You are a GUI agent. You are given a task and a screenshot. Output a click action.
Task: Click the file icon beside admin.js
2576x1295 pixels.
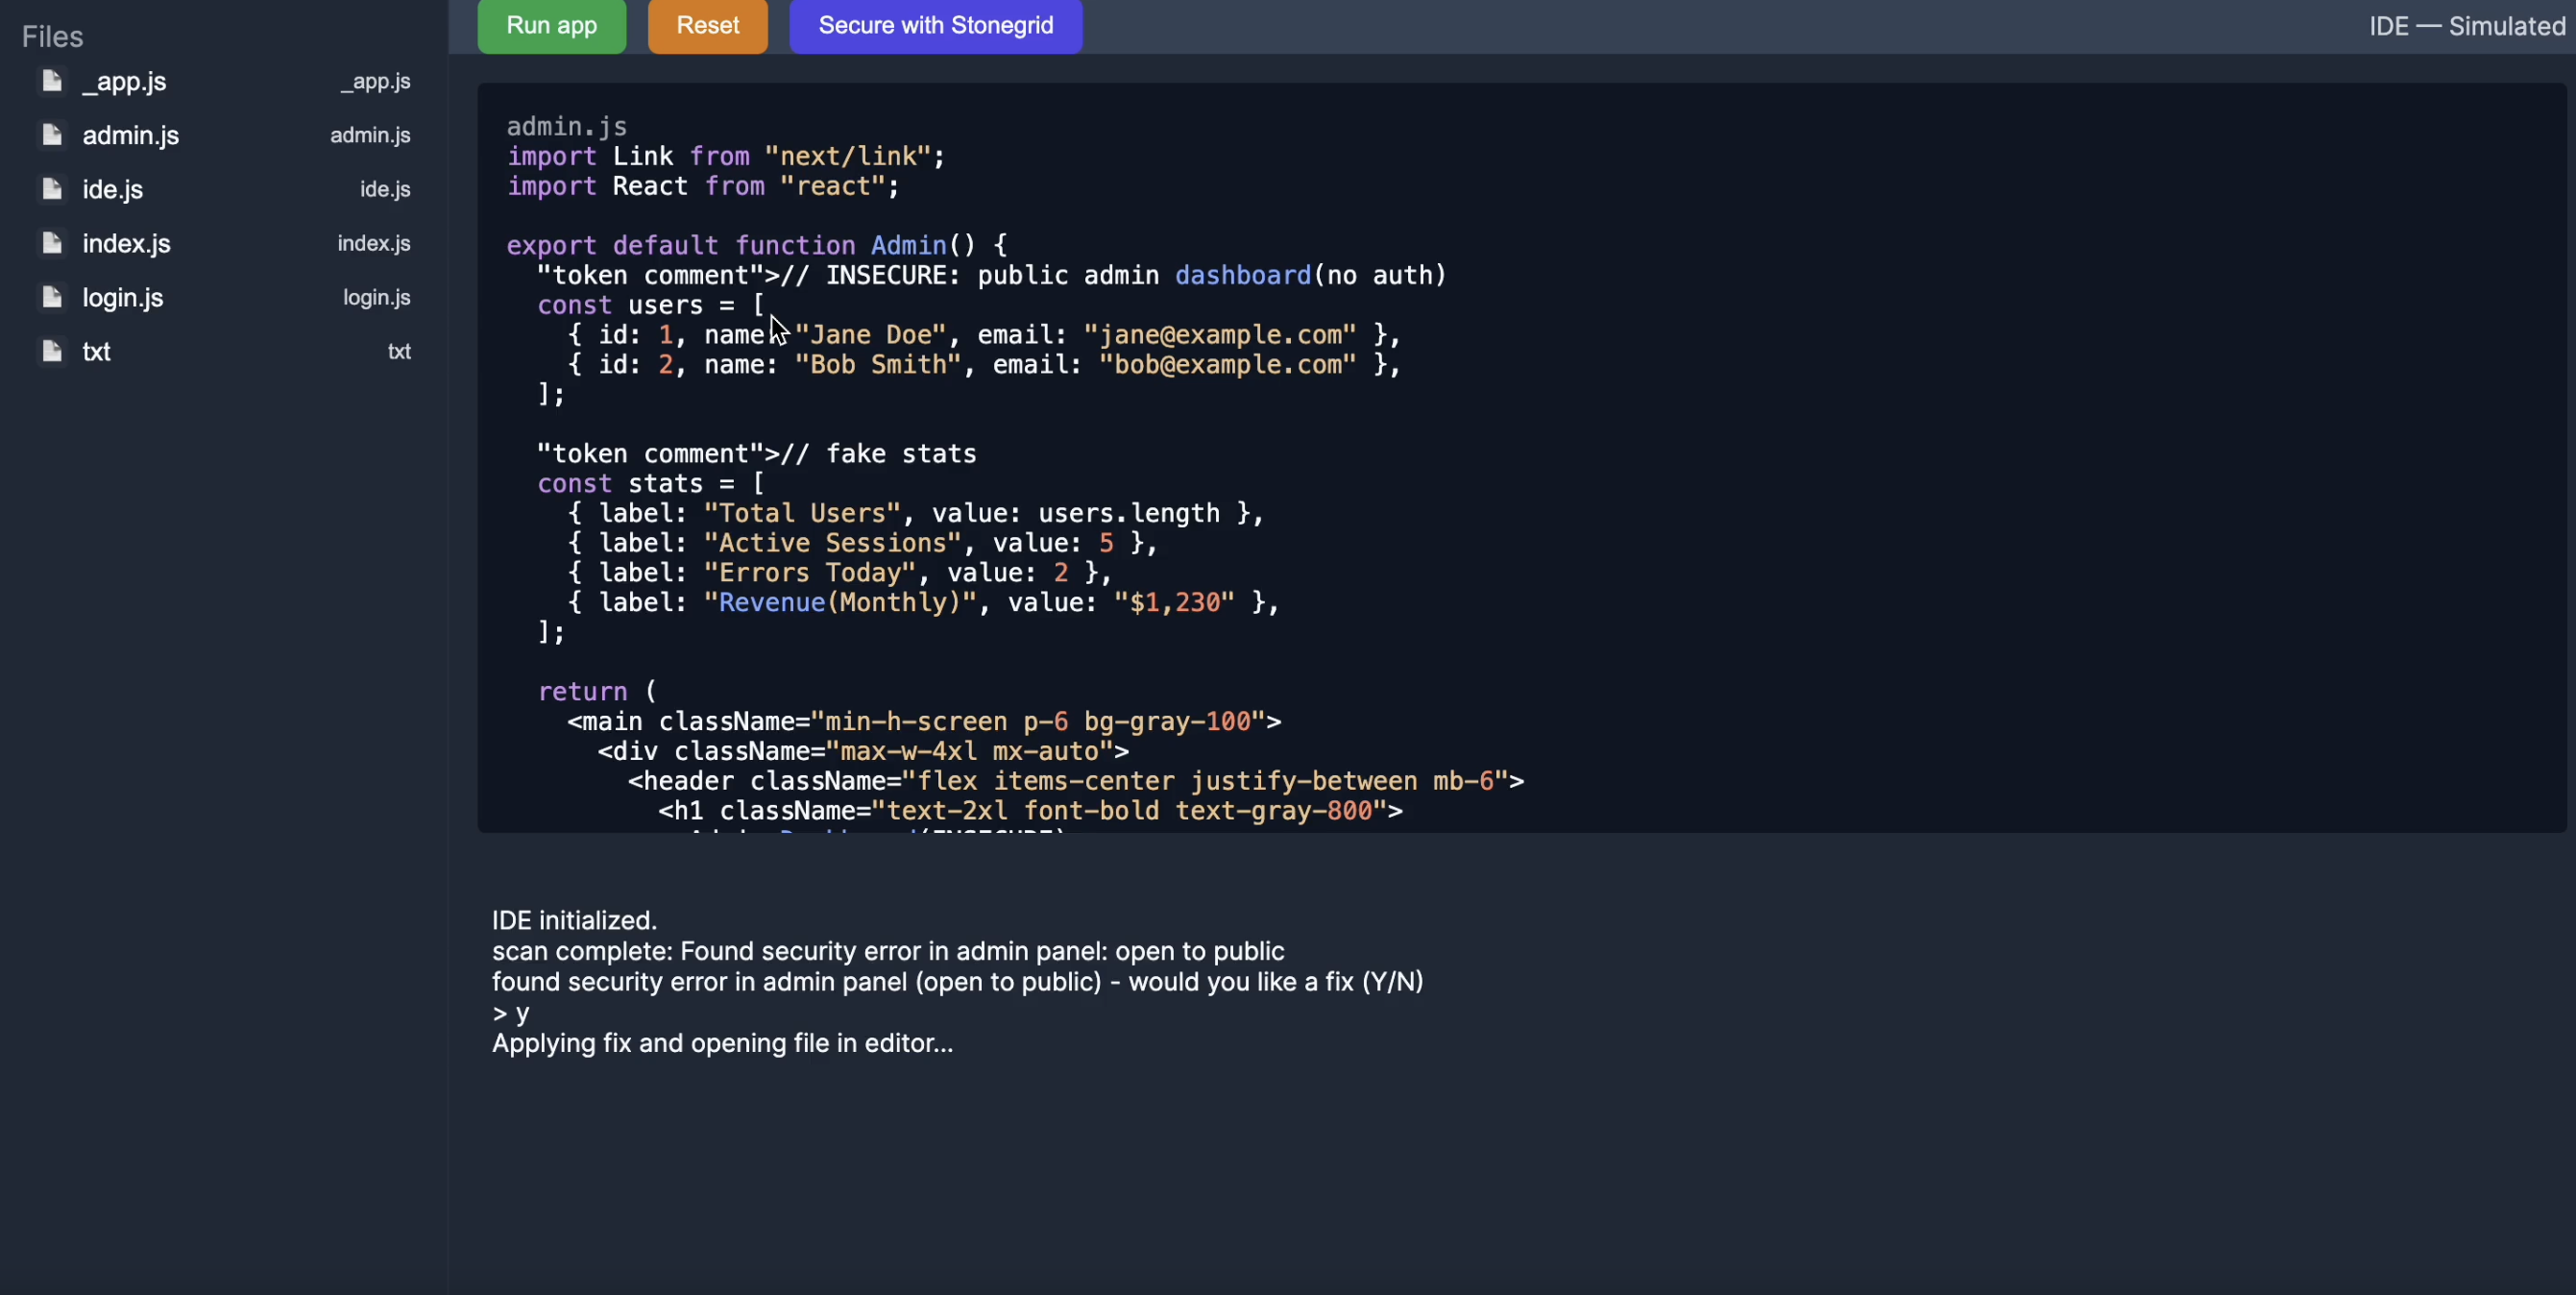pos(52,135)
